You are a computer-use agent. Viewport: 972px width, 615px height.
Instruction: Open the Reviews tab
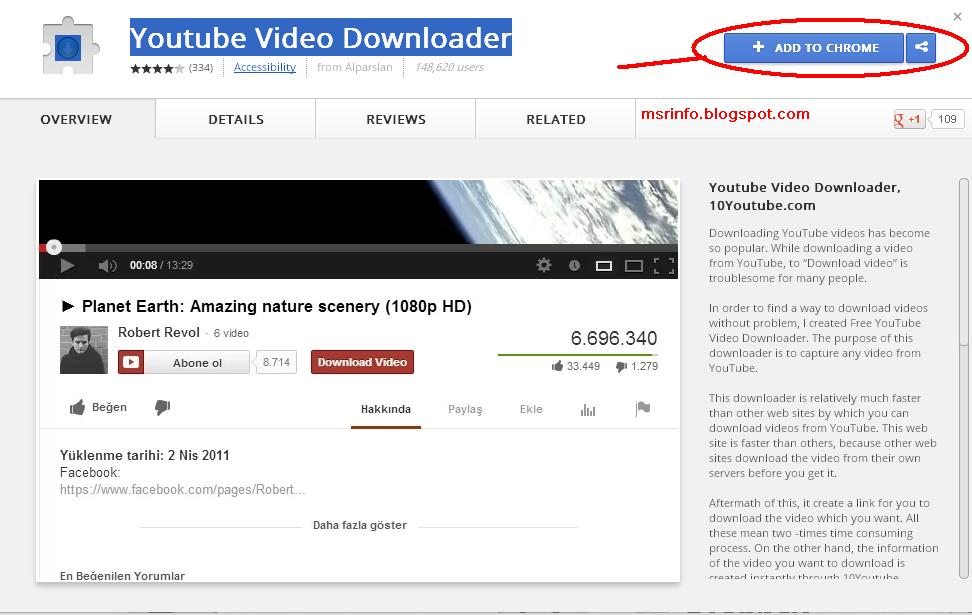point(396,119)
